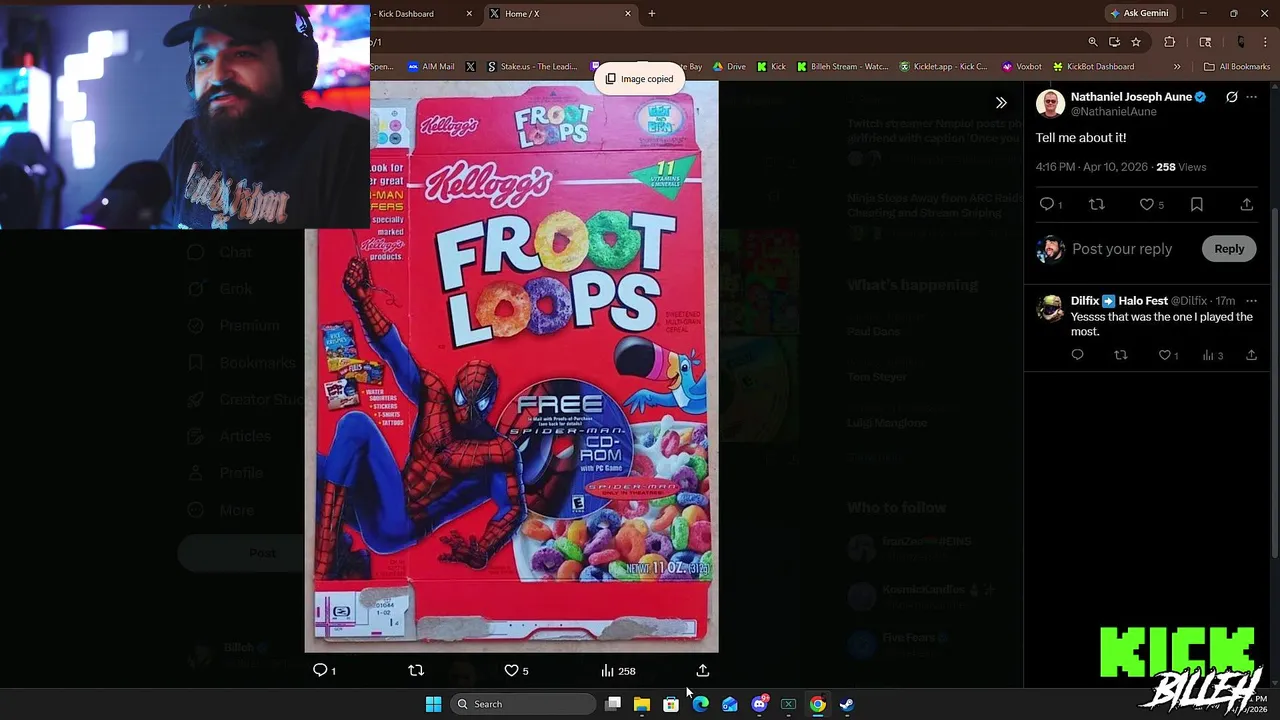Switch to the Kick Dashboard tab
The image size is (1280, 720).
(x=420, y=14)
